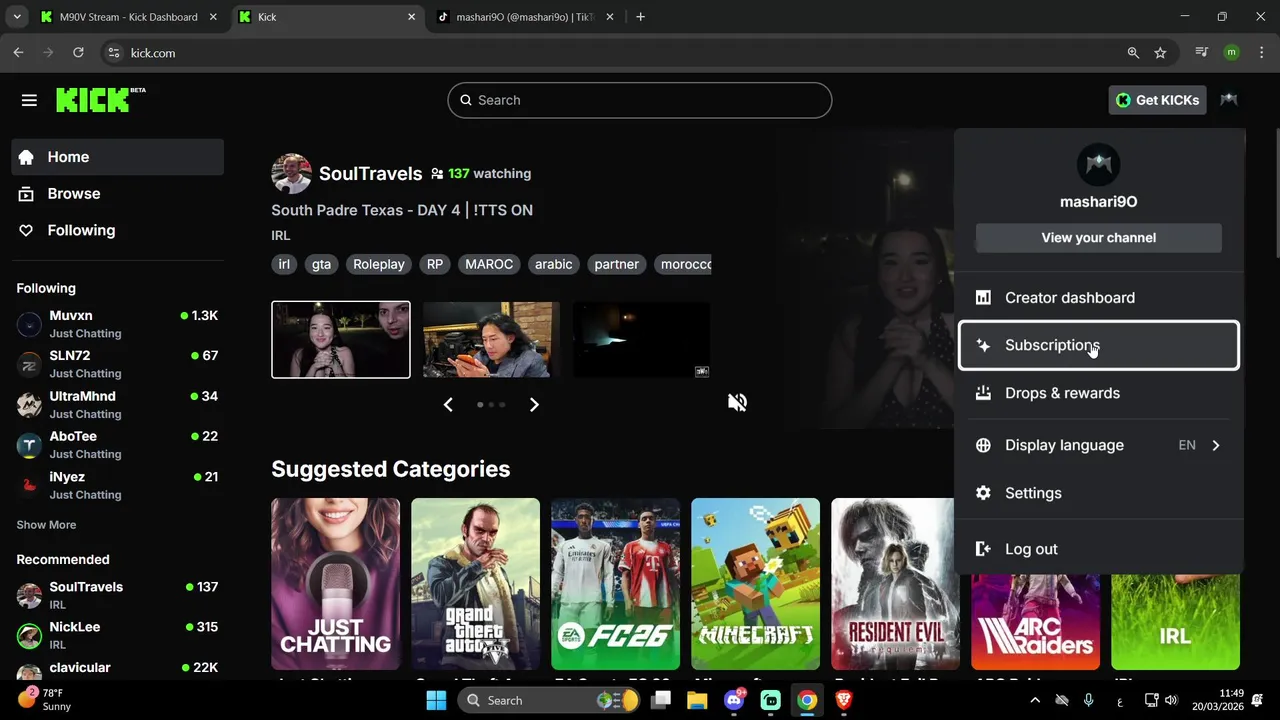Click the 'irl' tag
The image size is (1280, 720).
284,264
